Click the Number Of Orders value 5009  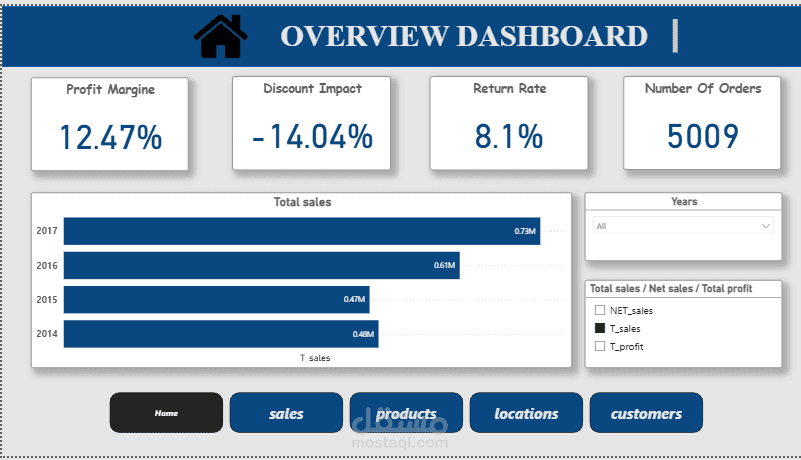702,136
